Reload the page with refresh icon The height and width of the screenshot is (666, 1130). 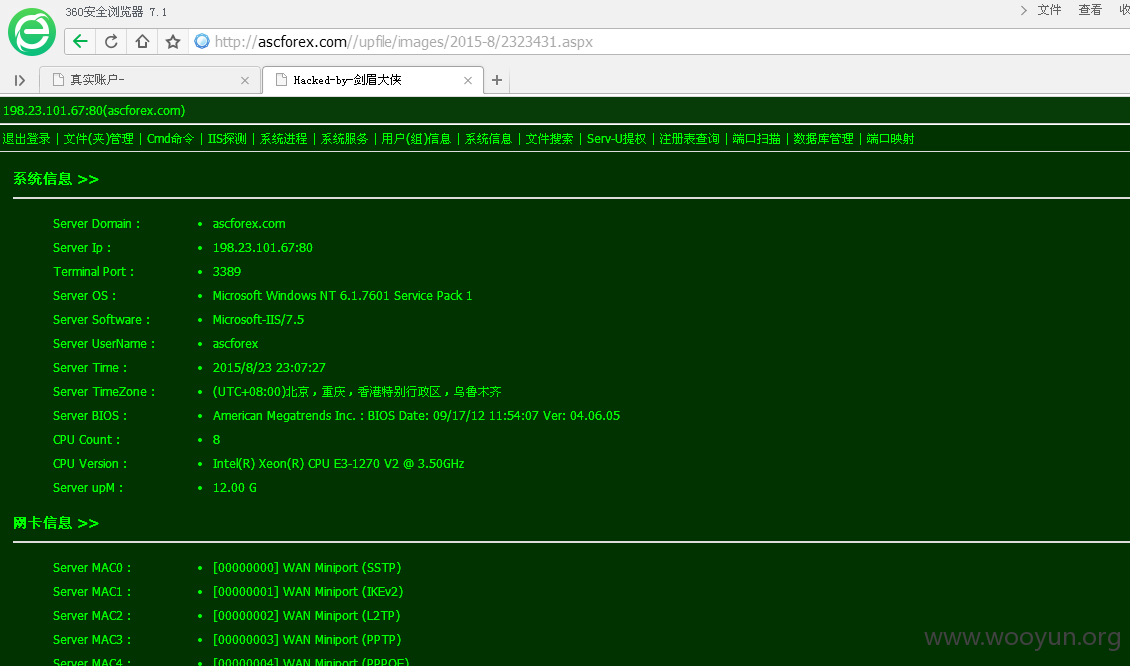click(111, 42)
